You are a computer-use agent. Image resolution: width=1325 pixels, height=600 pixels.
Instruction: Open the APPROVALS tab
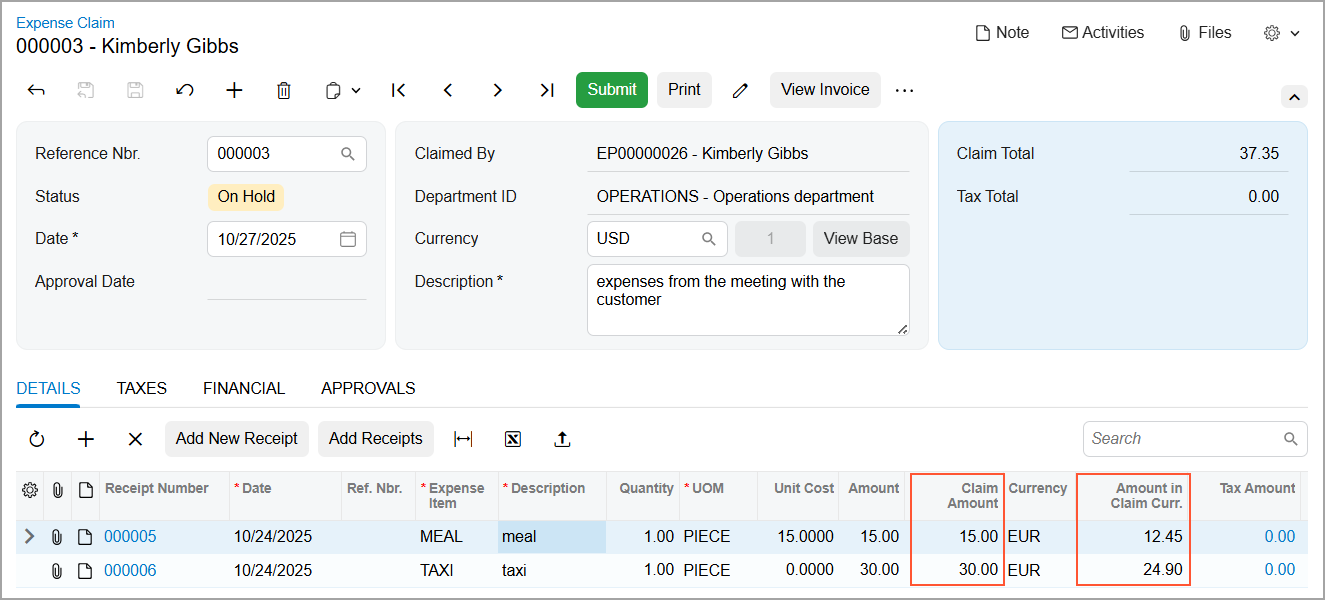[x=368, y=388]
